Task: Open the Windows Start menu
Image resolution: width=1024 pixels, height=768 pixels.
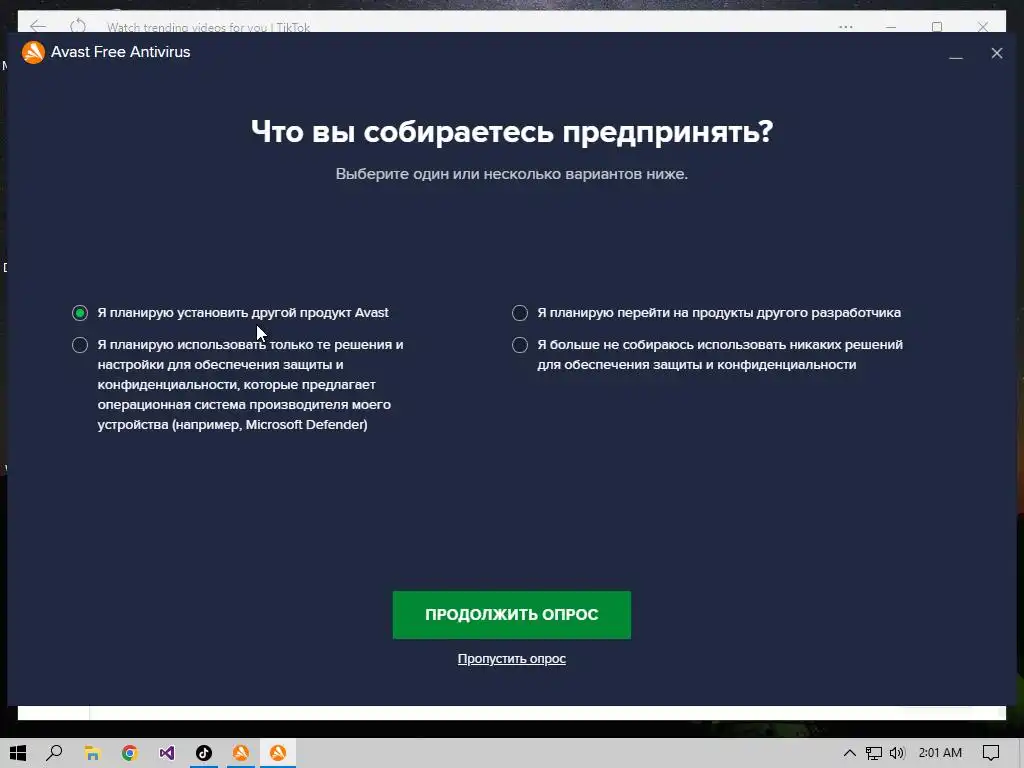Action: point(18,753)
